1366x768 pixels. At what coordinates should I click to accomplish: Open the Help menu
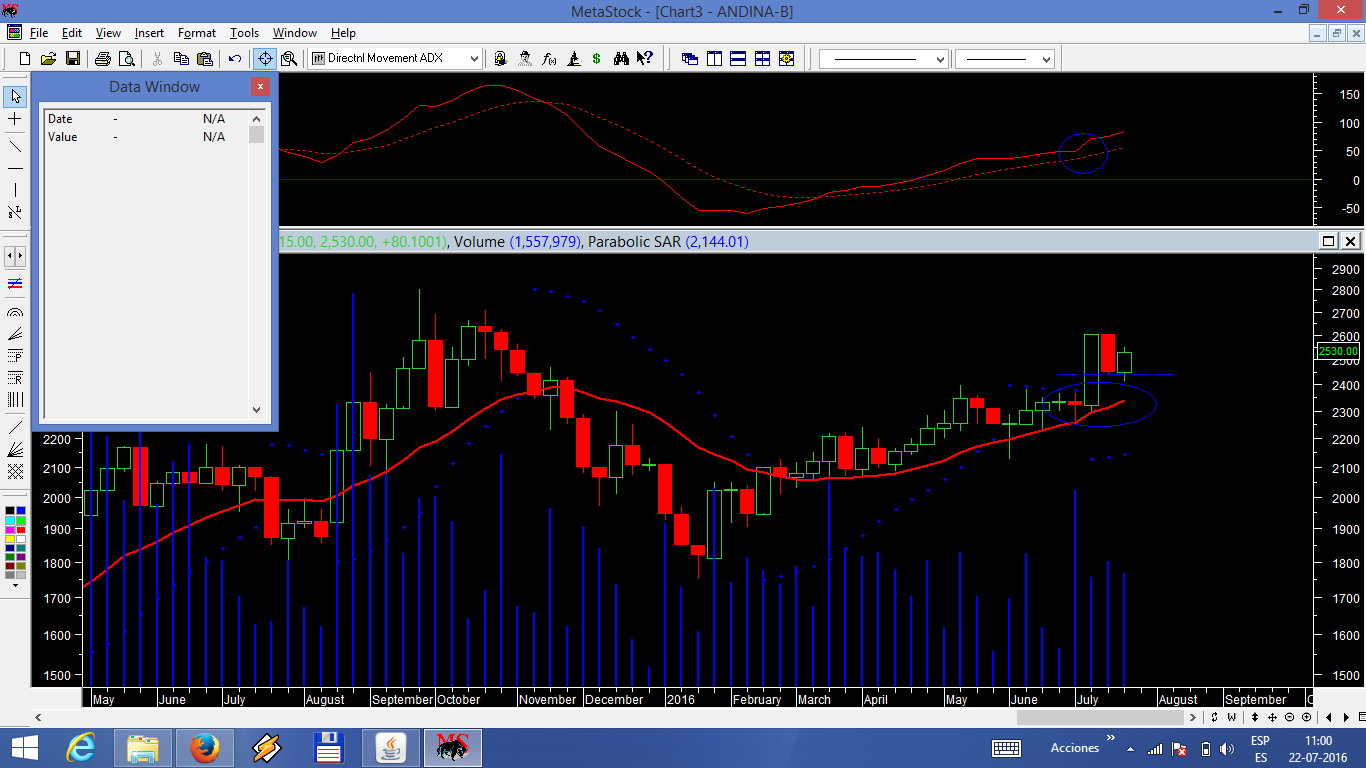(x=343, y=33)
